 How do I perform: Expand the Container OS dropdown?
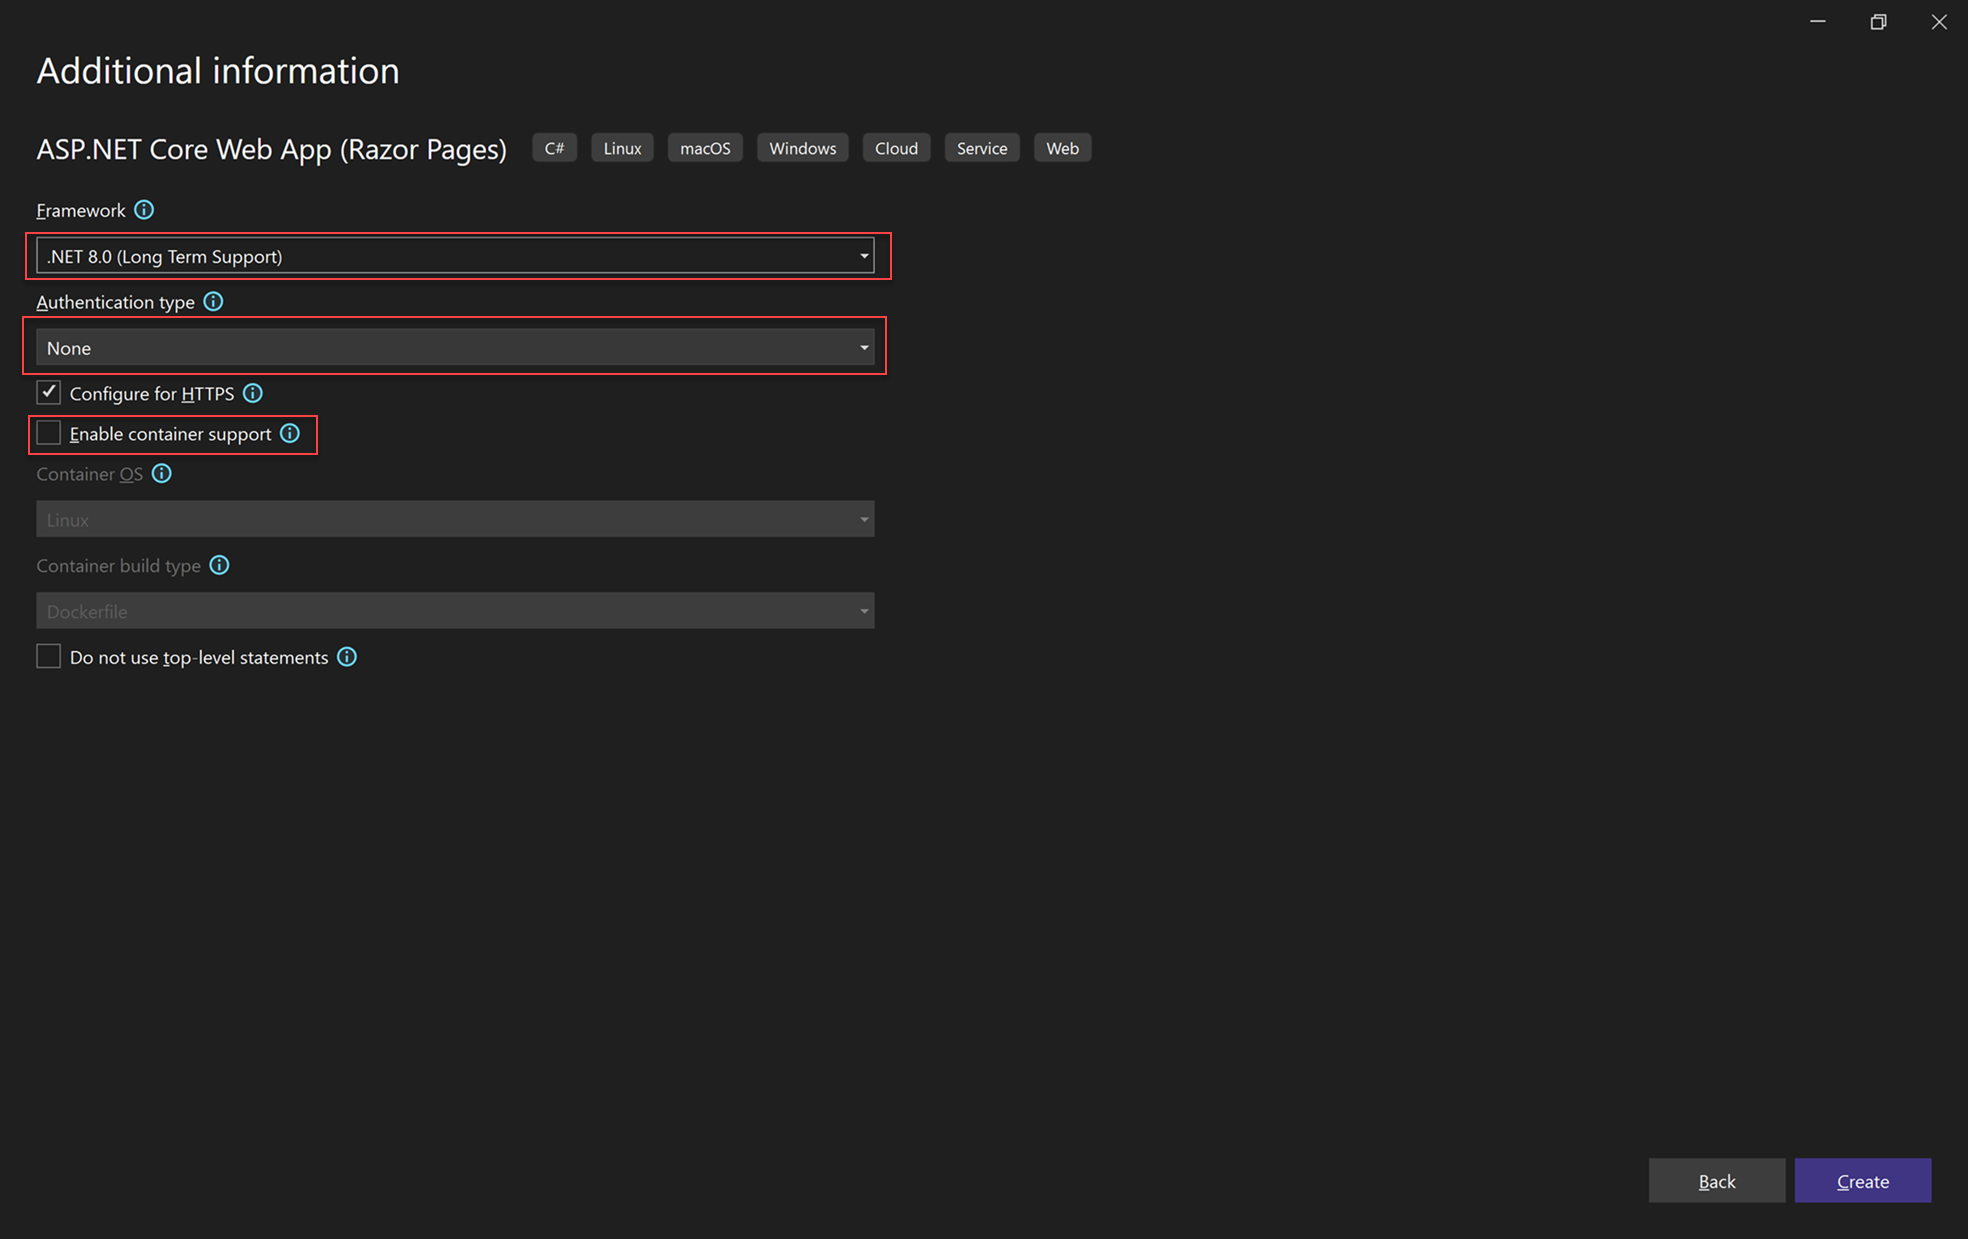click(x=863, y=518)
